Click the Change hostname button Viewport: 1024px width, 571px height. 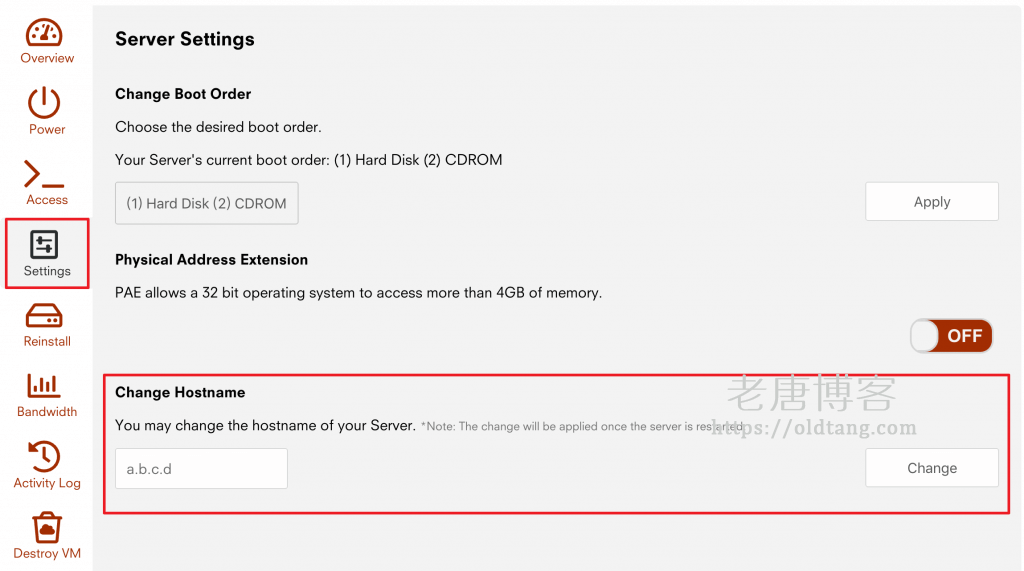pyautogui.click(x=931, y=468)
